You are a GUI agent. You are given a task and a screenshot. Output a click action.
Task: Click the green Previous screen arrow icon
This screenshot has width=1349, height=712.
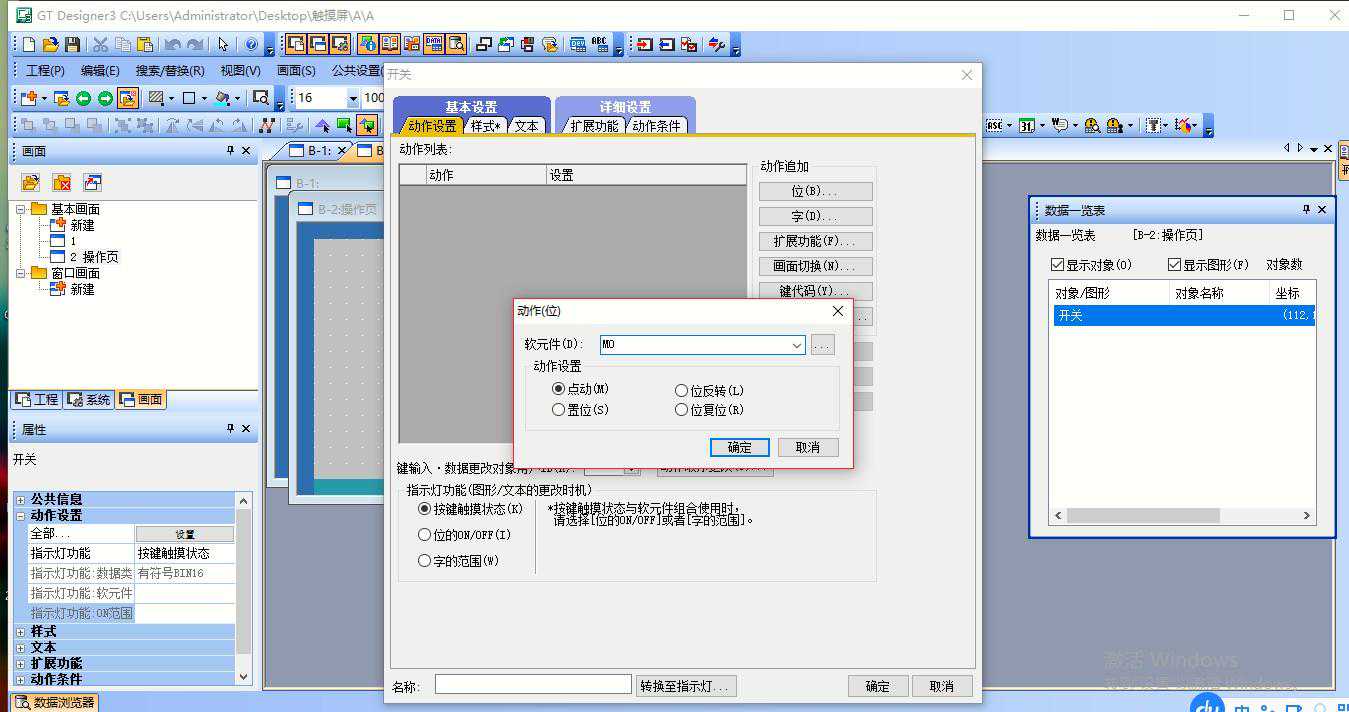83,98
